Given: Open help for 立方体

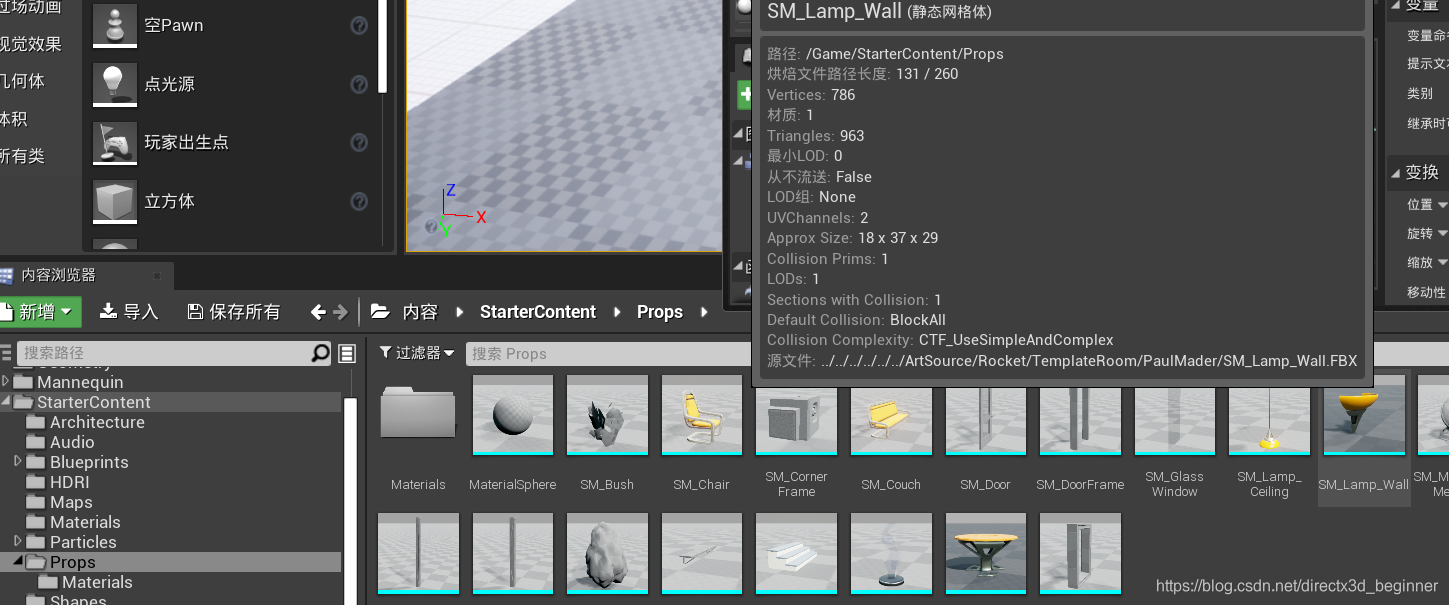Looking at the screenshot, I should tap(359, 202).
